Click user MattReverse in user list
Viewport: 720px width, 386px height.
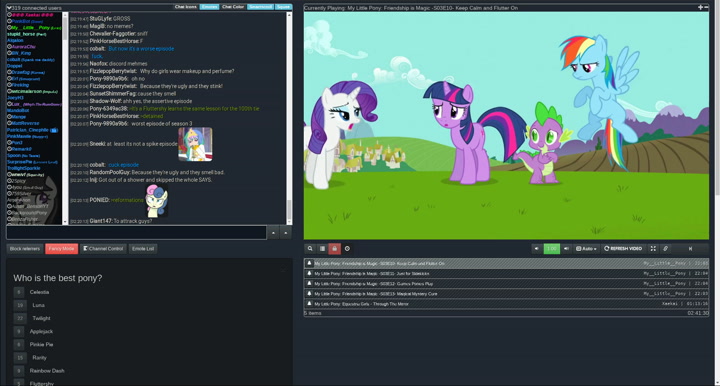[x=25, y=123]
